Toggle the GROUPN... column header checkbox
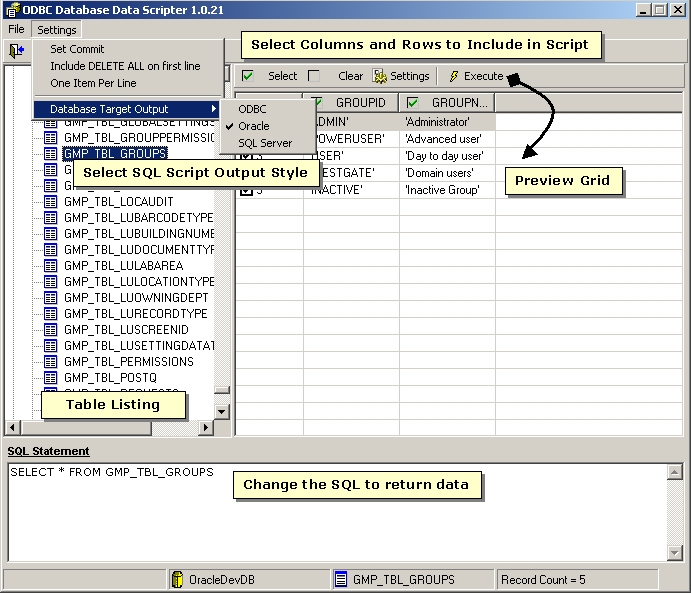 [x=413, y=102]
